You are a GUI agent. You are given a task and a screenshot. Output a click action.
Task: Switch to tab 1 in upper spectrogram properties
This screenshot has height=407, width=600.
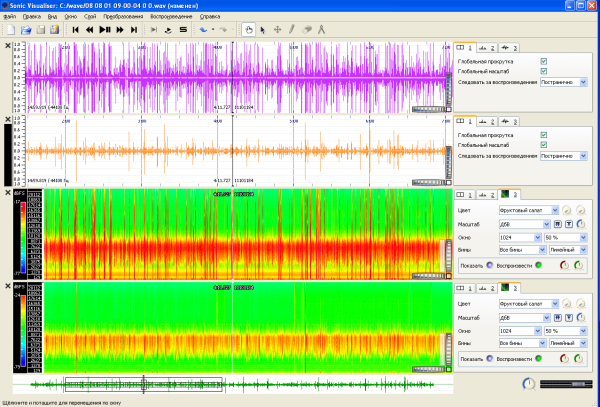[x=465, y=195]
